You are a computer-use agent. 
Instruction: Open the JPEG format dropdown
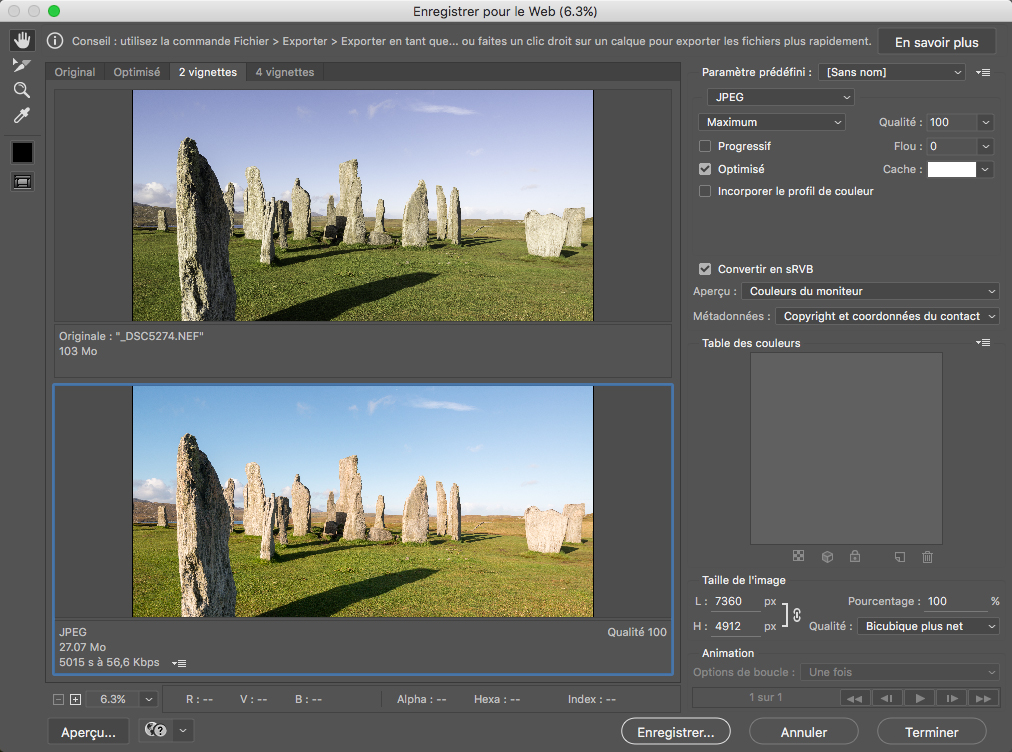[780, 97]
